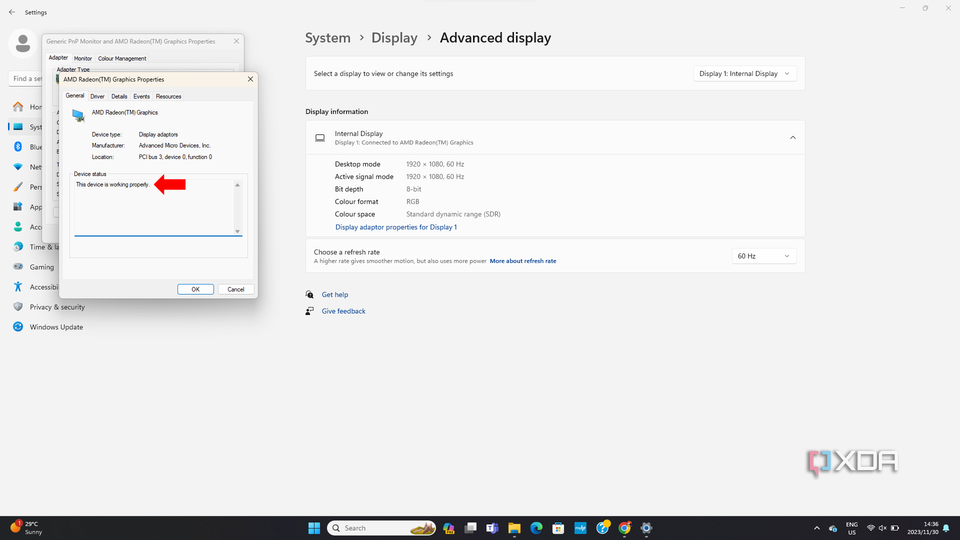This screenshot has height=540, width=960.
Task: Open the 60 Hz refresh rate dropdown
Action: [x=764, y=256]
